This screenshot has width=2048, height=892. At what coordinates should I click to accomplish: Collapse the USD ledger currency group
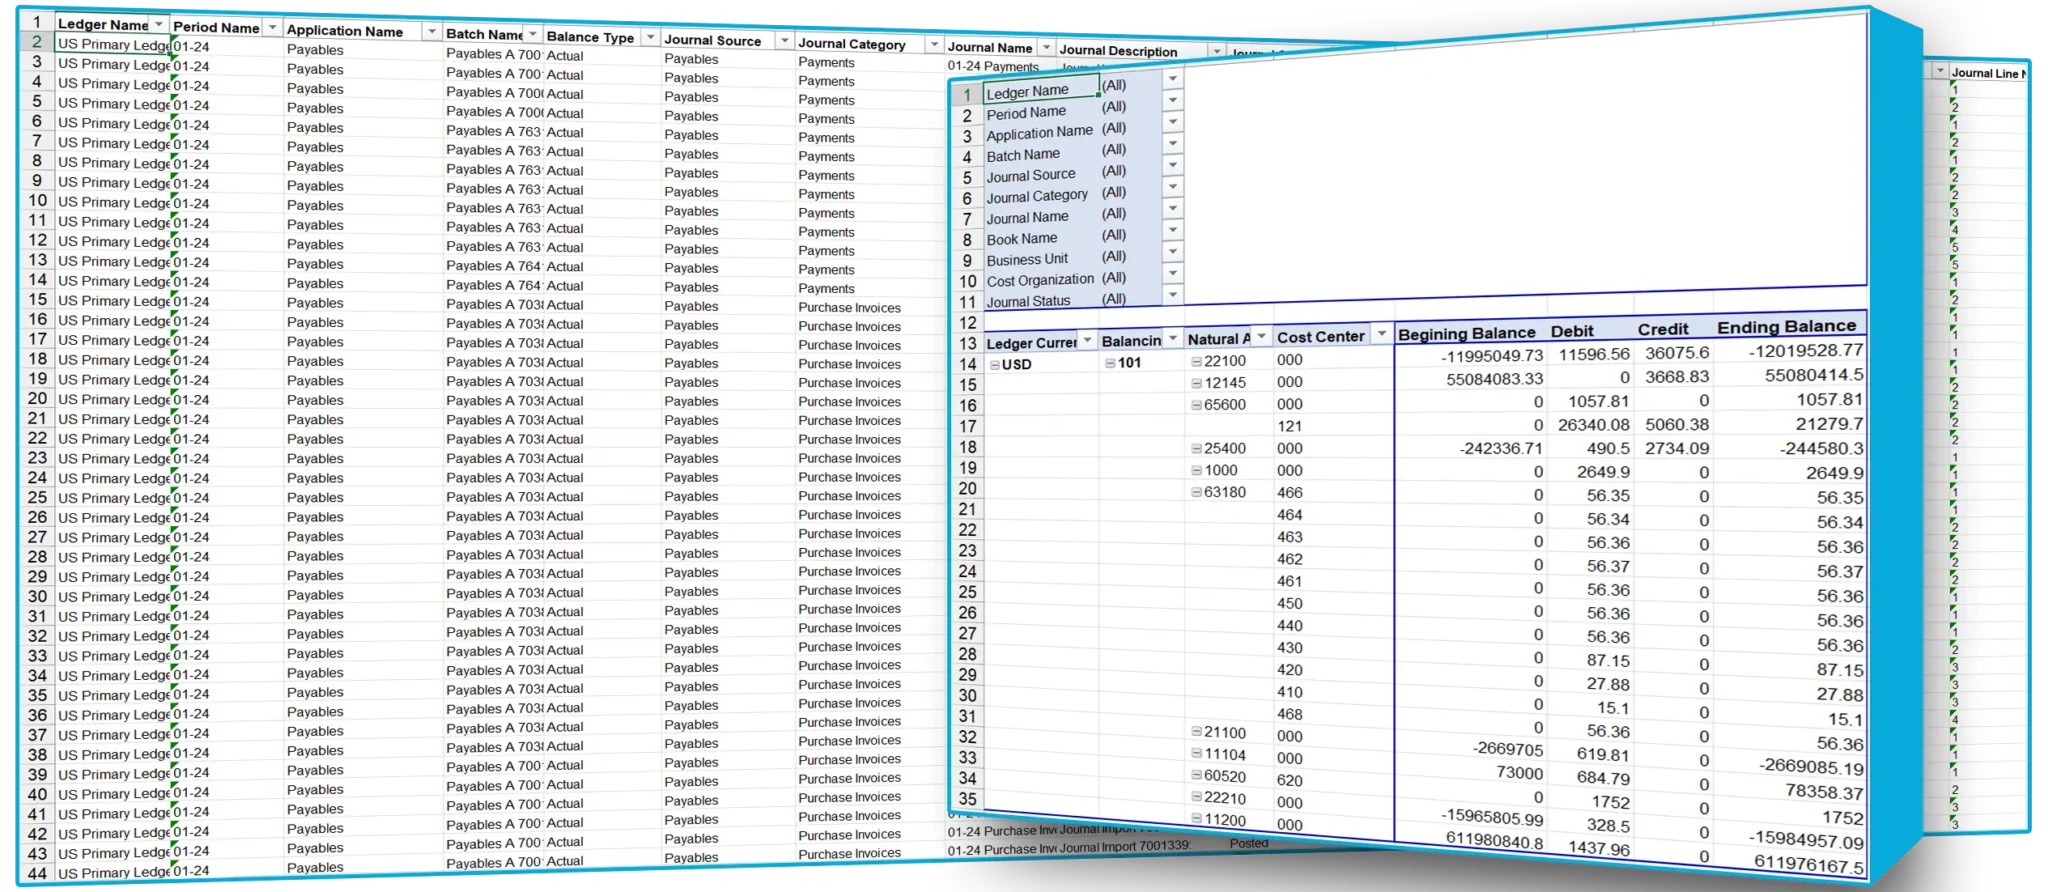[x=994, y=365]
